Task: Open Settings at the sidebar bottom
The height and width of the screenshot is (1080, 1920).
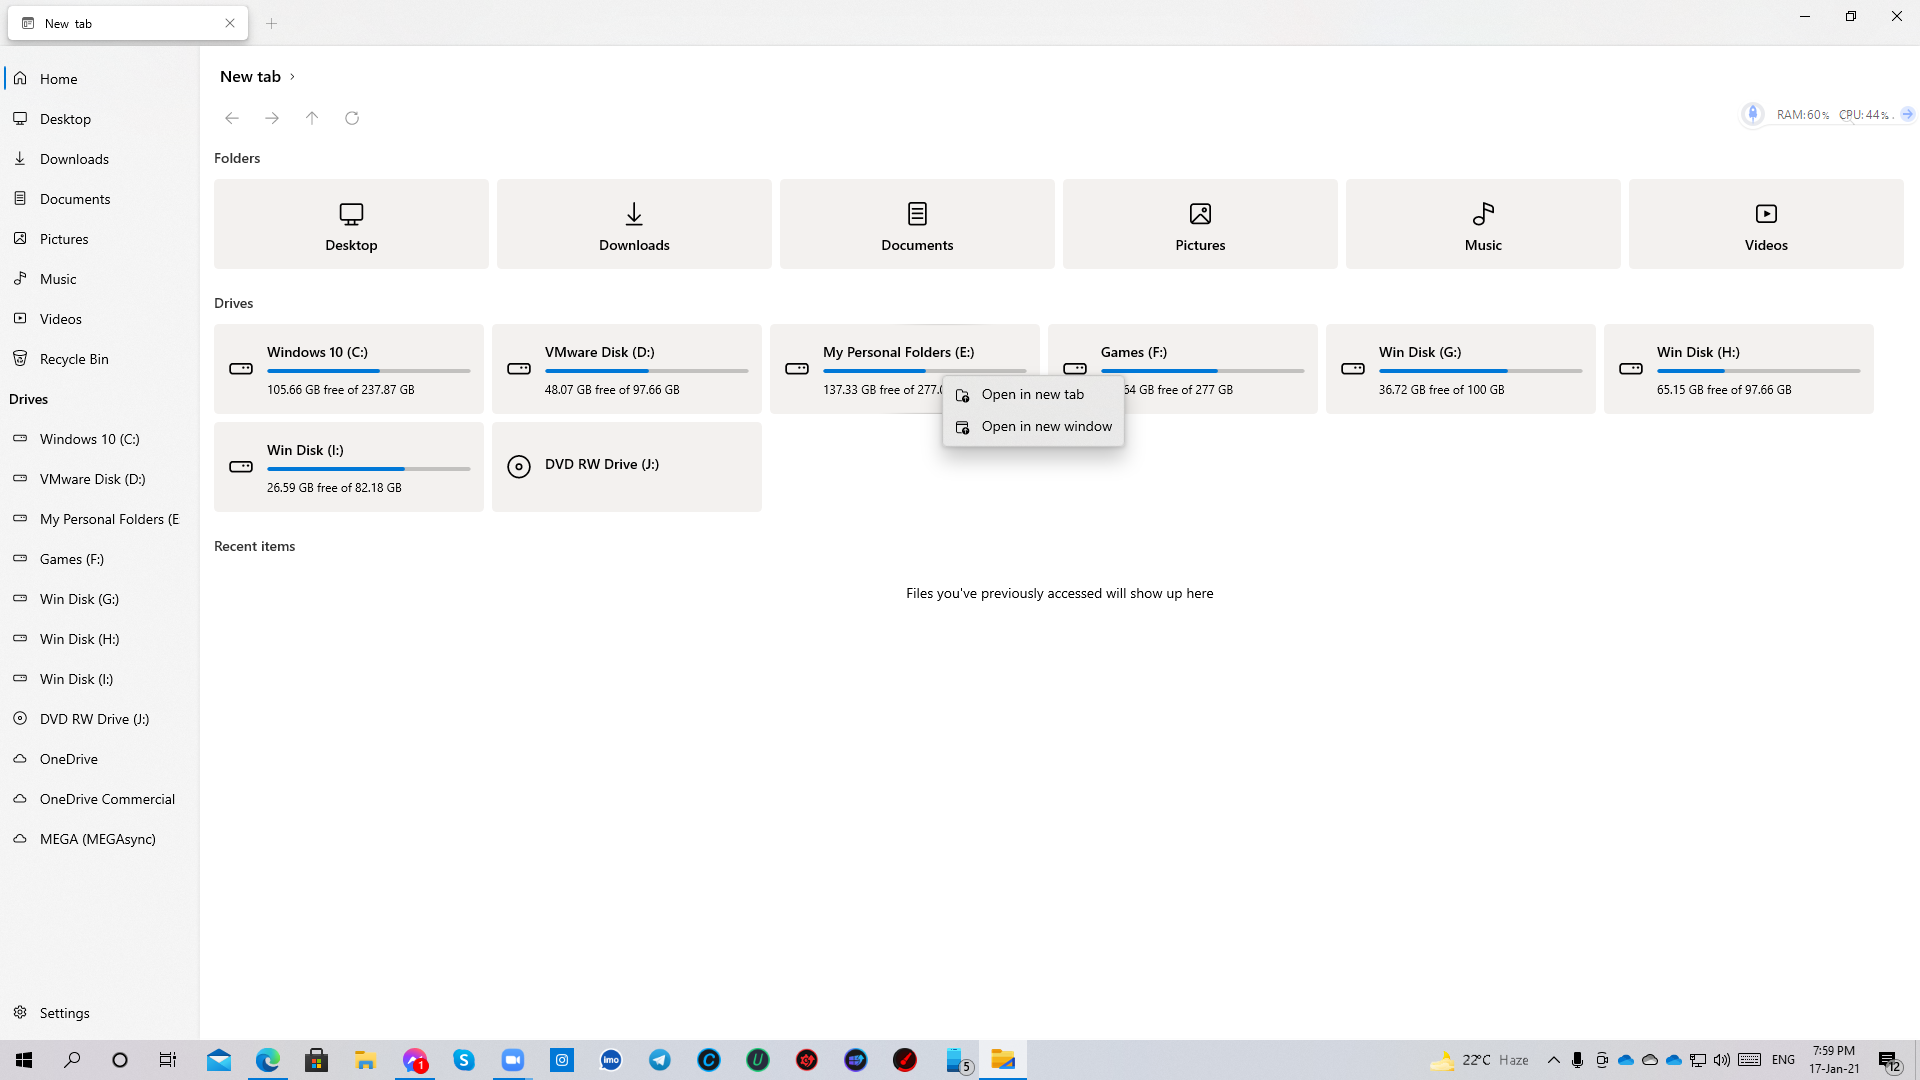Action: [65, 1012]
